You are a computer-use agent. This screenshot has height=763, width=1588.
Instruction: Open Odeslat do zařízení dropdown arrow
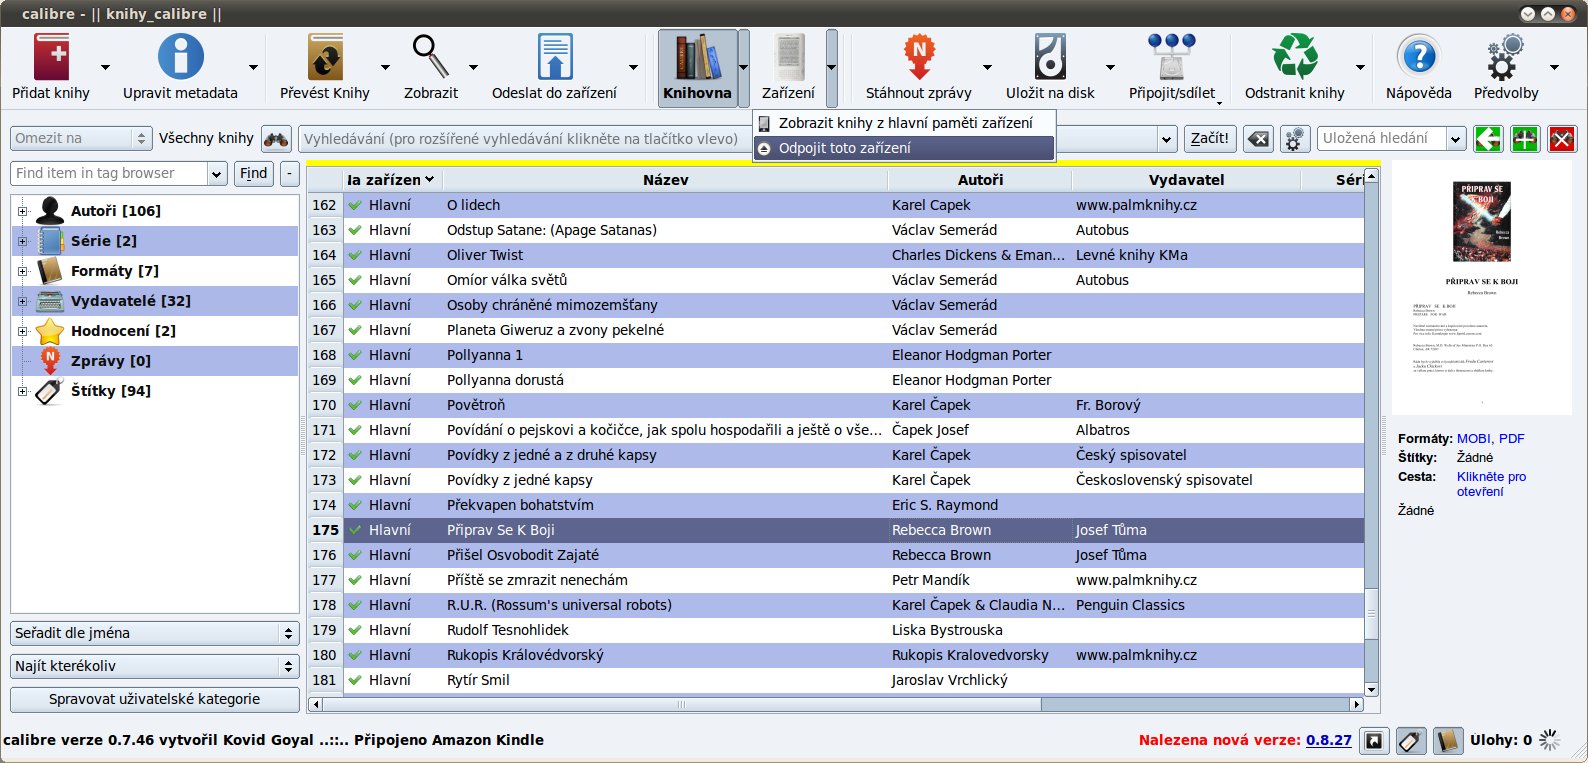(x=633, y=67)
